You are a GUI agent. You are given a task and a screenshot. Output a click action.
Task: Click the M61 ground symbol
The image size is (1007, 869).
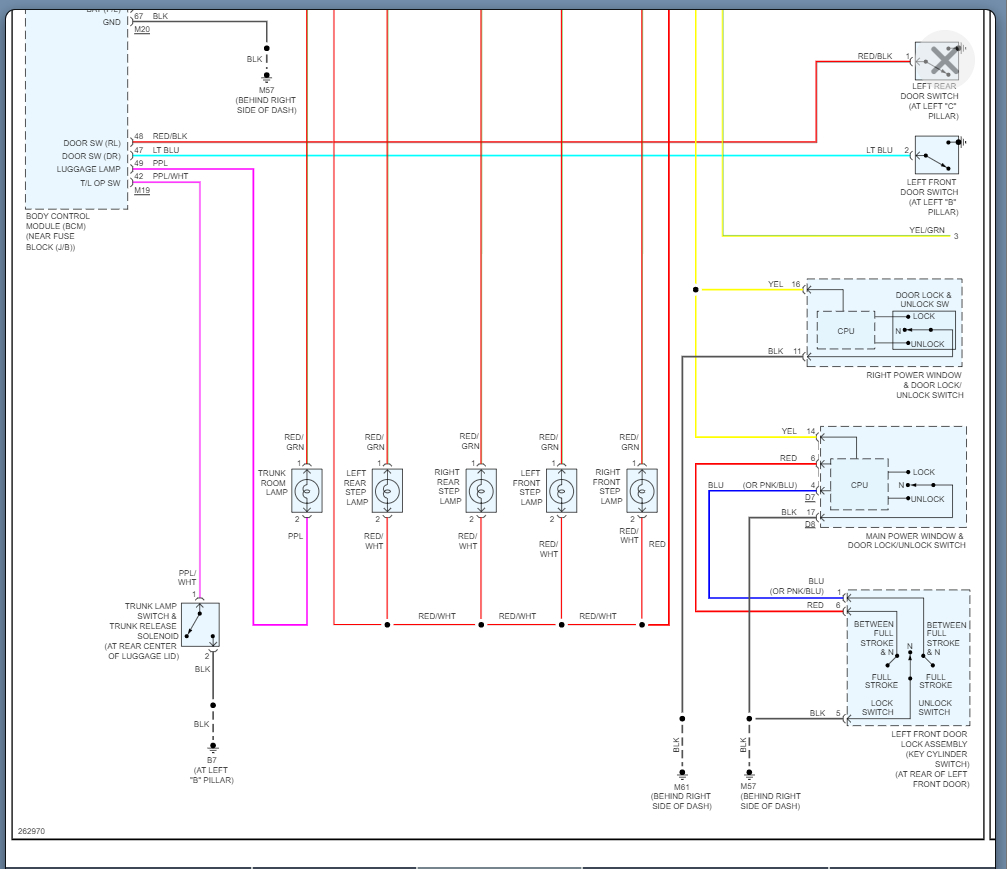(x=682, y=775)
